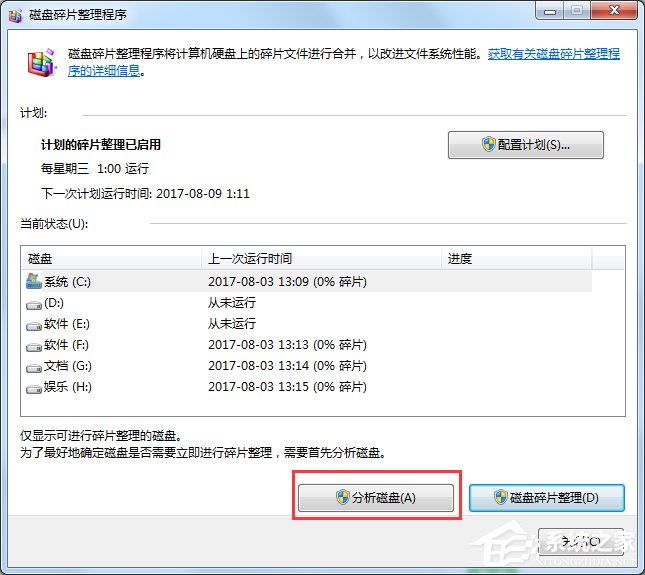The width and height of the screenshot is (645, 575).
Task: Select the 娱乐 (H:) row label
Action: click(68, 387)
